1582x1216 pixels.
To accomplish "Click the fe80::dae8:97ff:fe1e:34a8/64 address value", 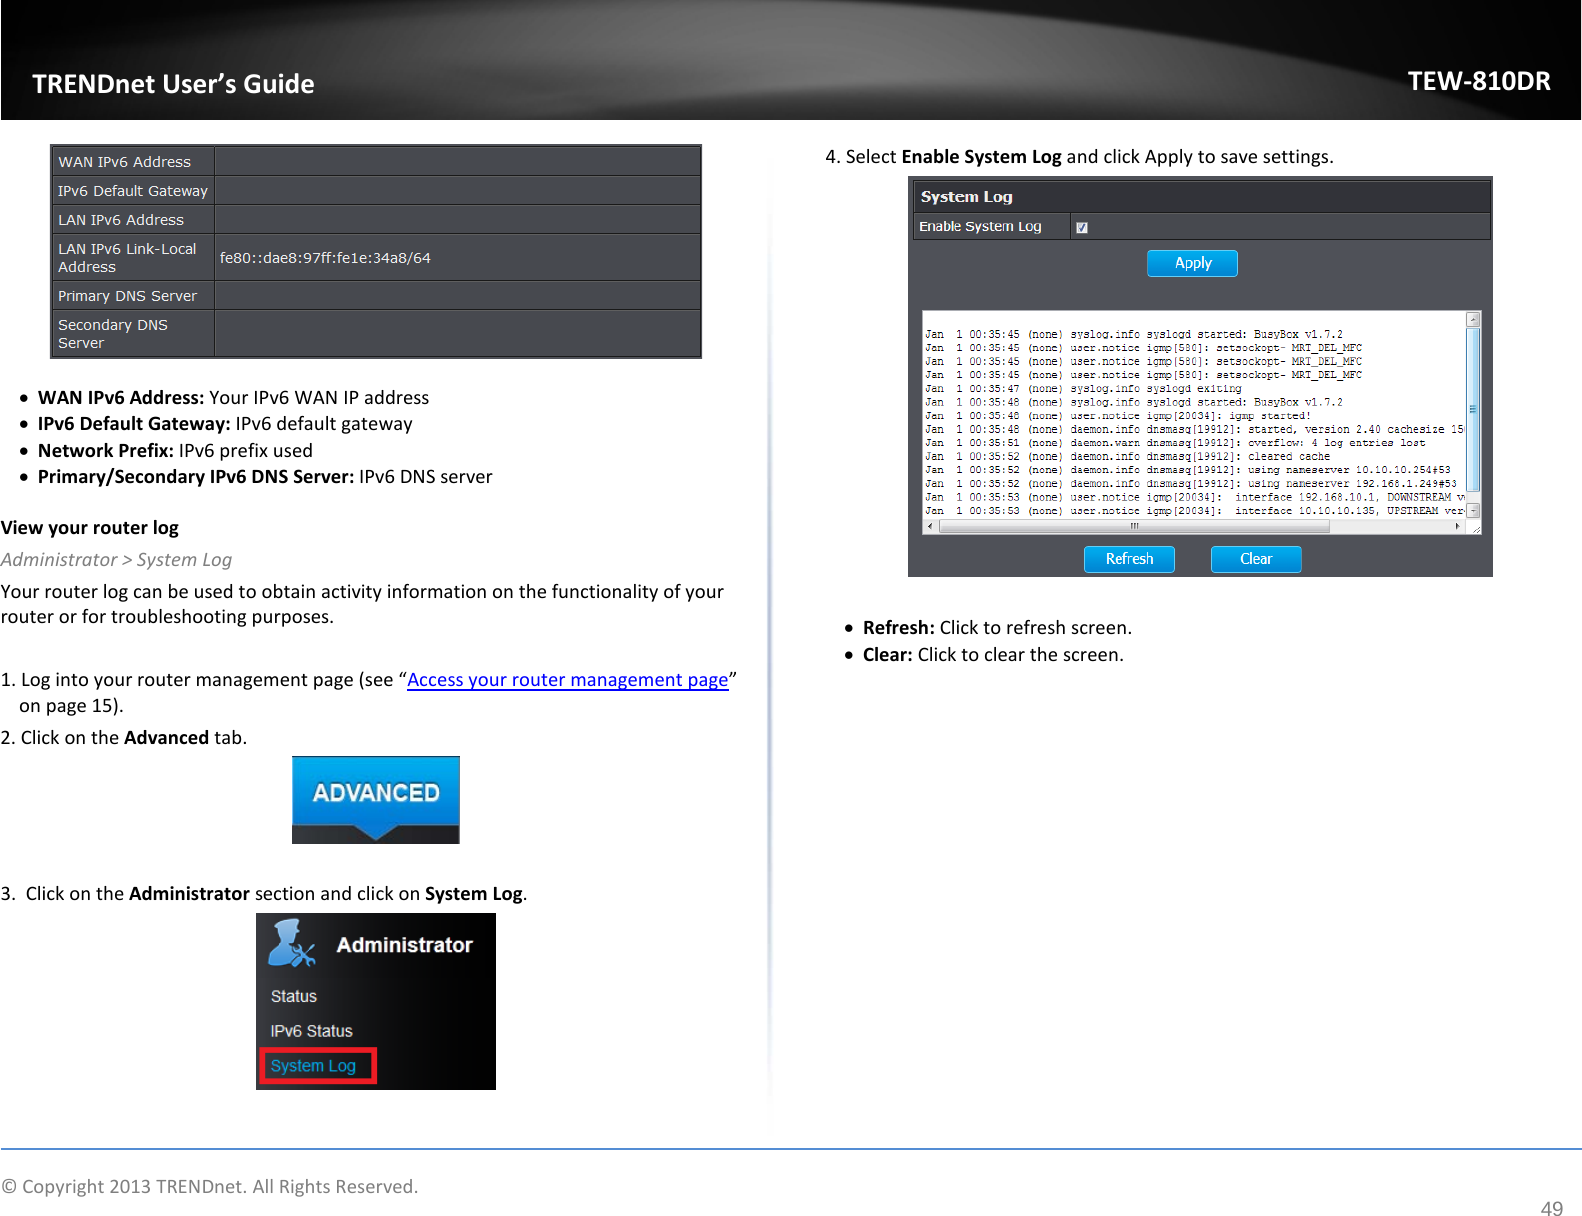I will click(325, 258).
